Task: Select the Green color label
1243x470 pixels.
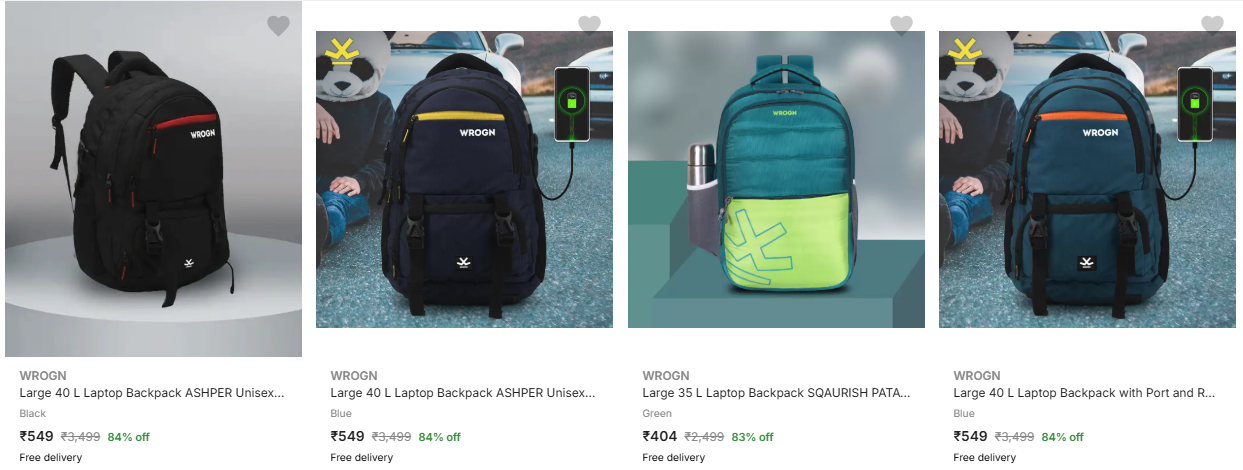Action: click(657, 413)
